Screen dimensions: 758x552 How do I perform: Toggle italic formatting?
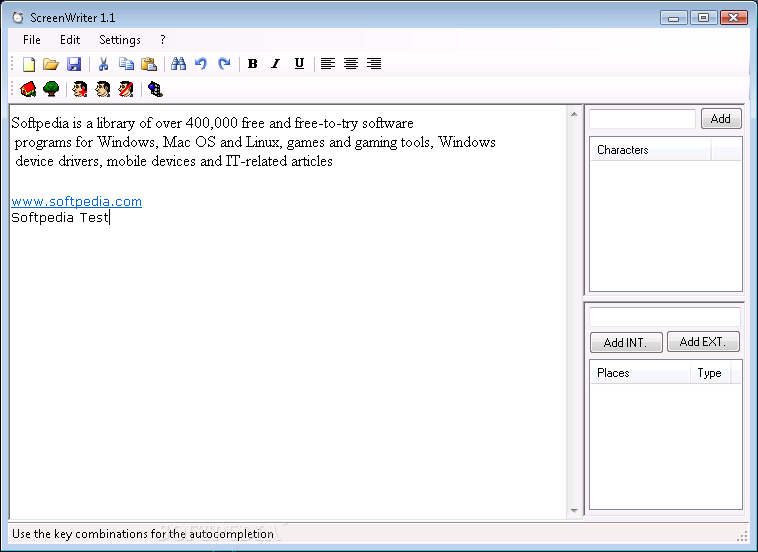[x=276, y=64]
